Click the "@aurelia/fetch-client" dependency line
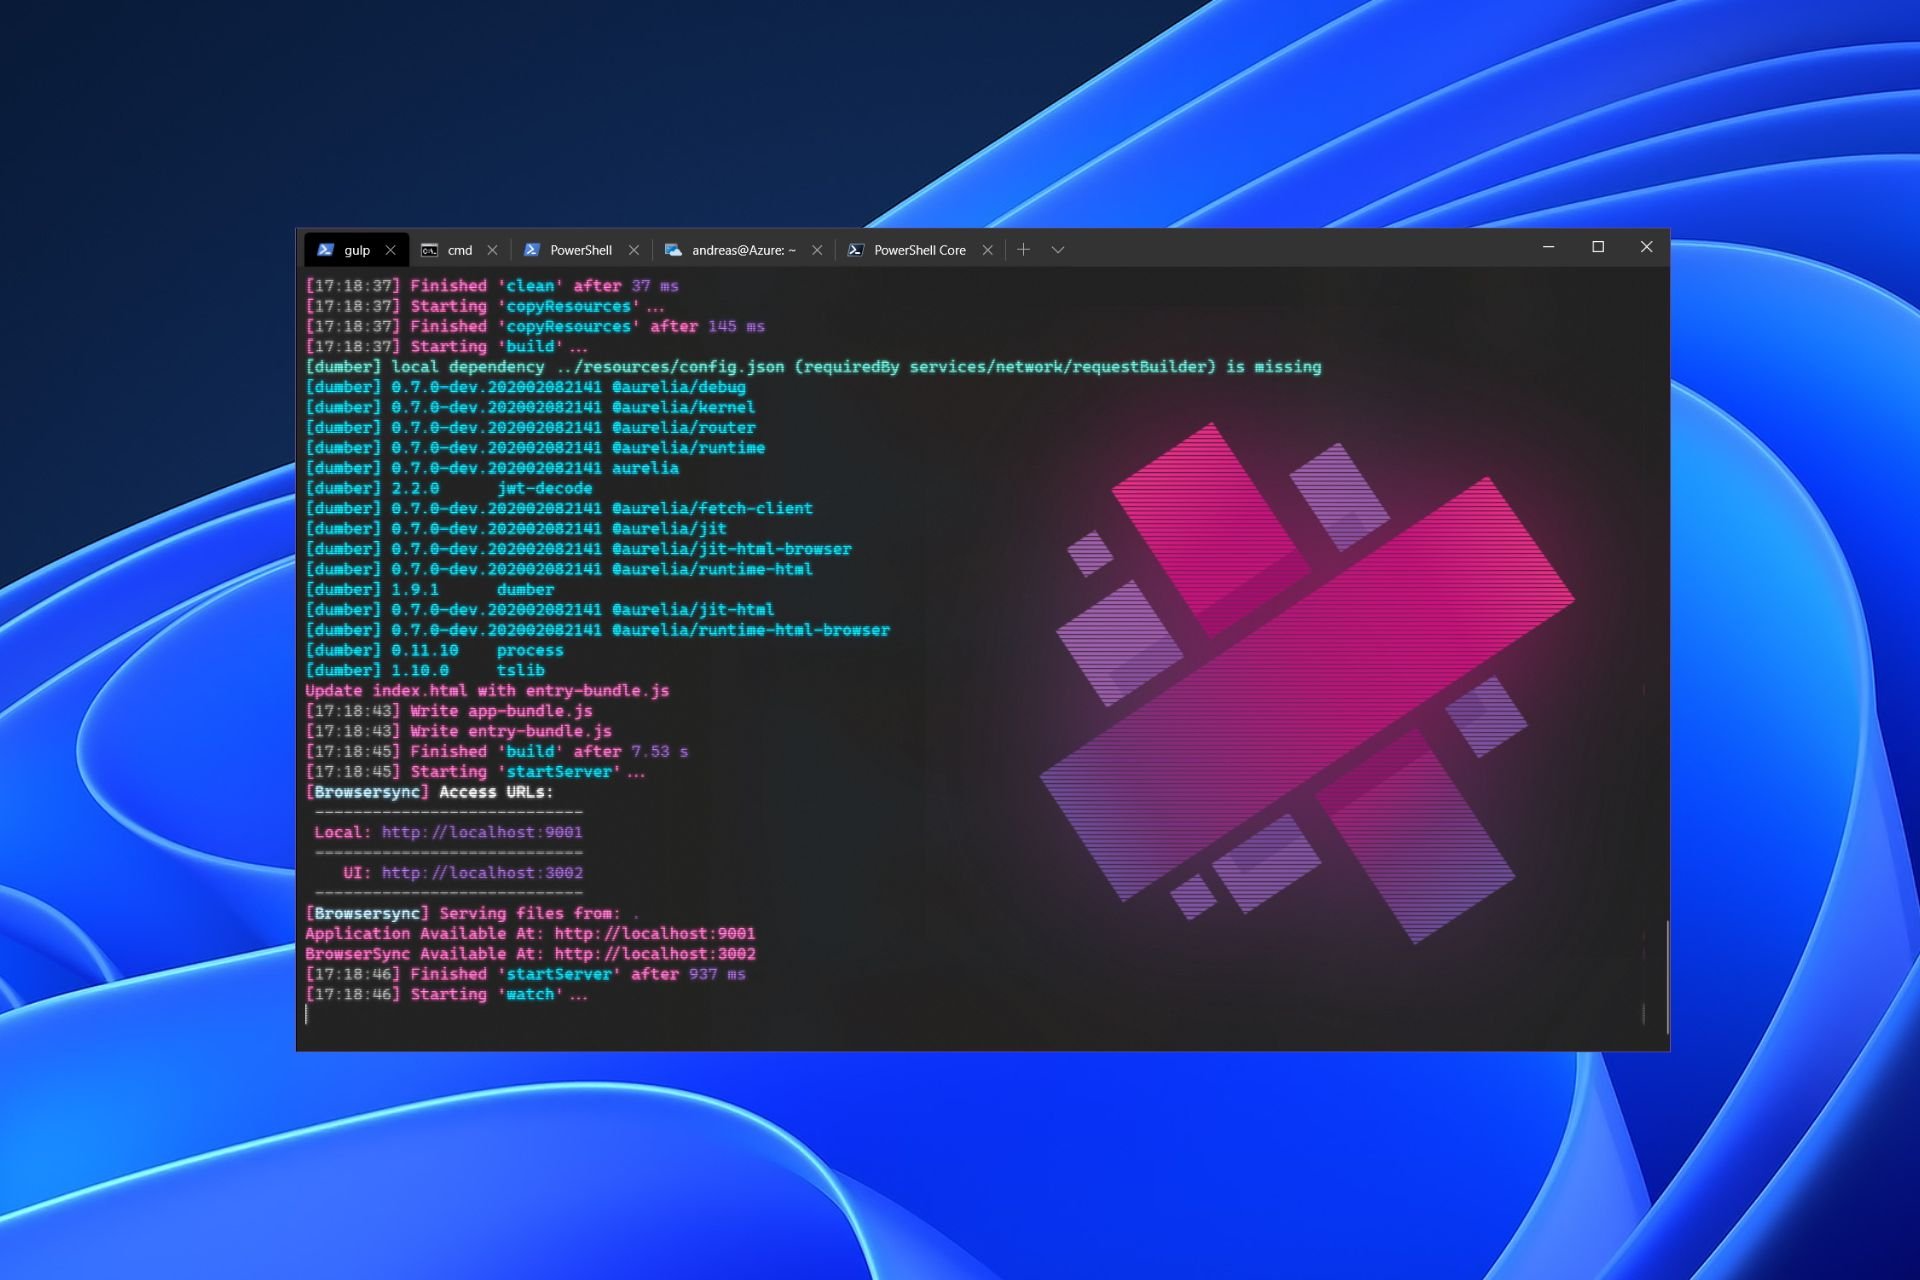 pos(559,508)
